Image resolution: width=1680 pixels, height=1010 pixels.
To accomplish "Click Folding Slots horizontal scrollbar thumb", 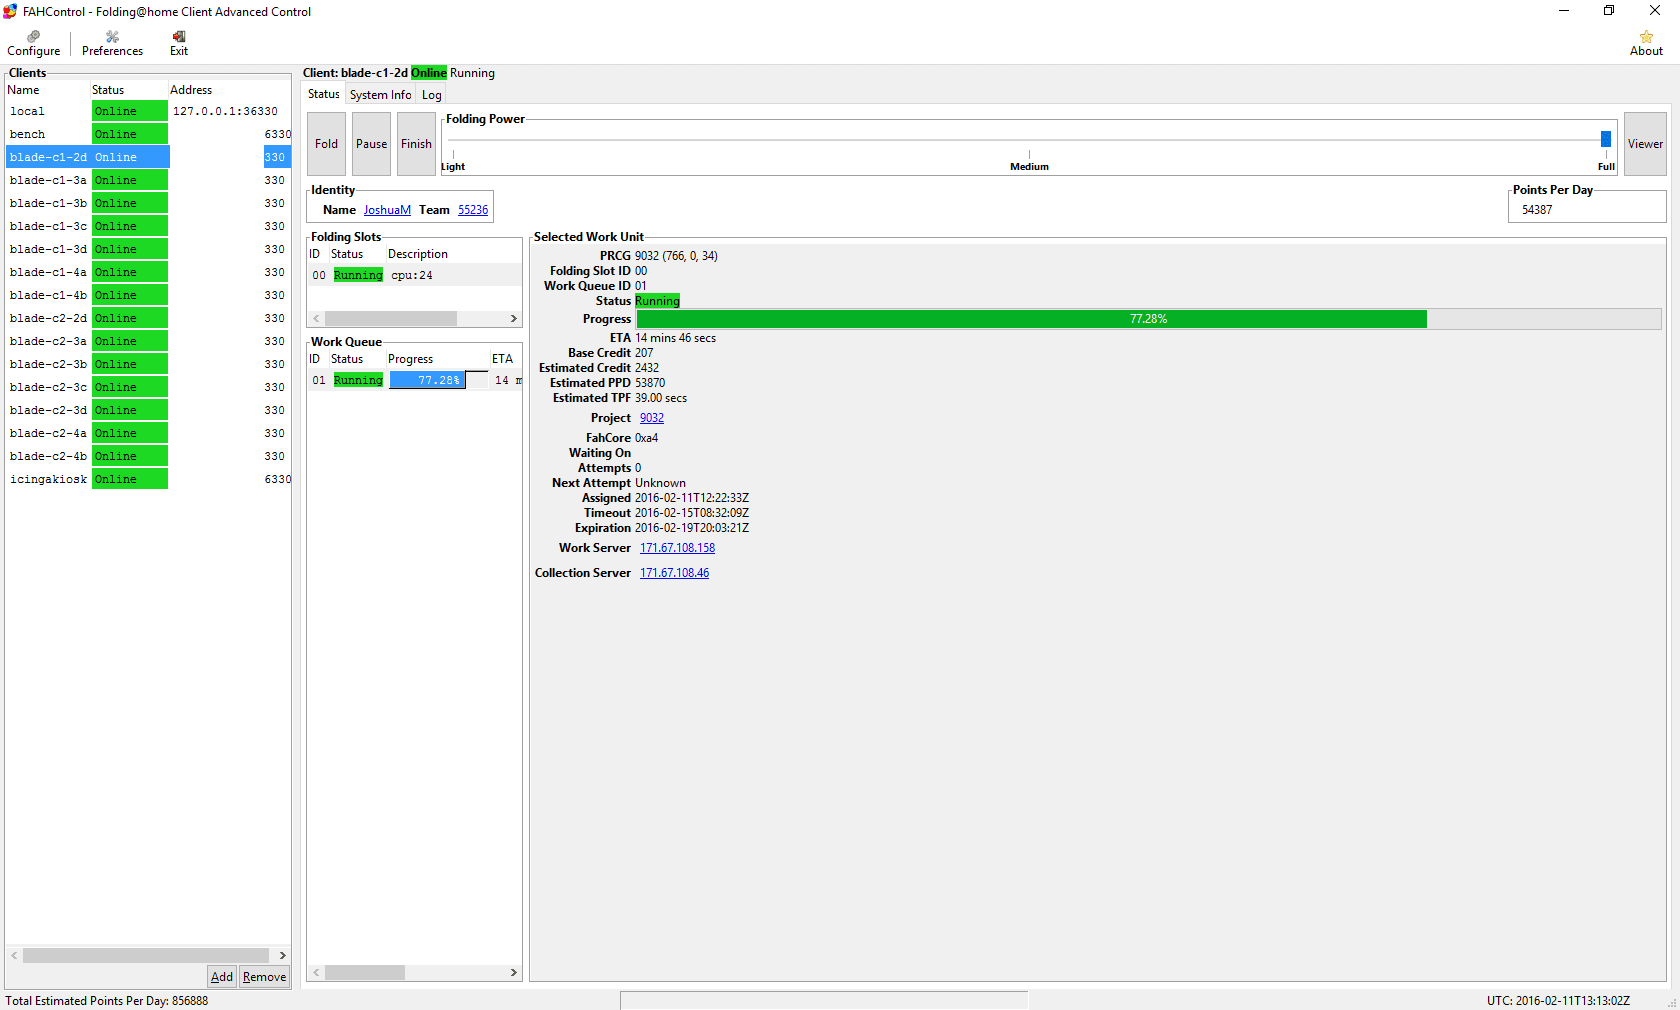I will pos(391,319).
